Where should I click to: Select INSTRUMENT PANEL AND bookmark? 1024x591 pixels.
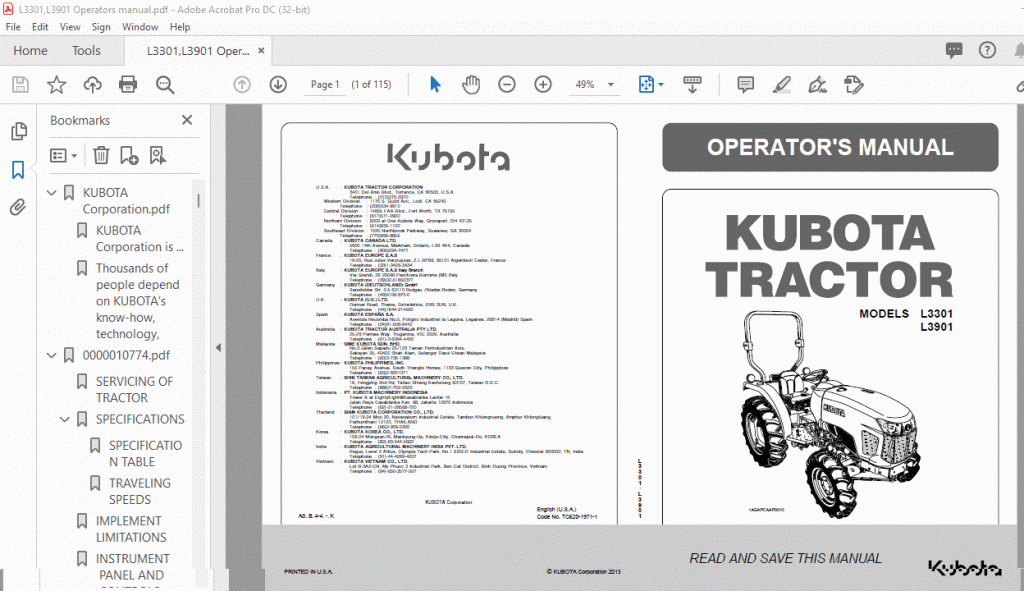133,567
